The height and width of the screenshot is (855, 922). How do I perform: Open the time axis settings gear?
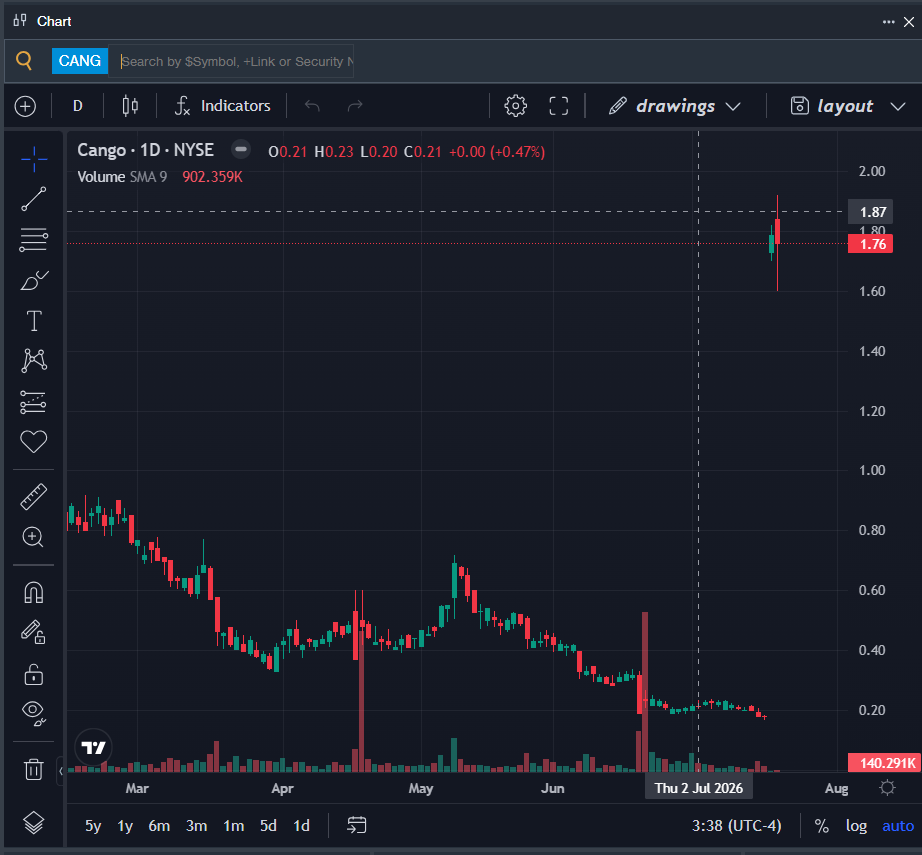pyautogui.click(x=887, y=788)
